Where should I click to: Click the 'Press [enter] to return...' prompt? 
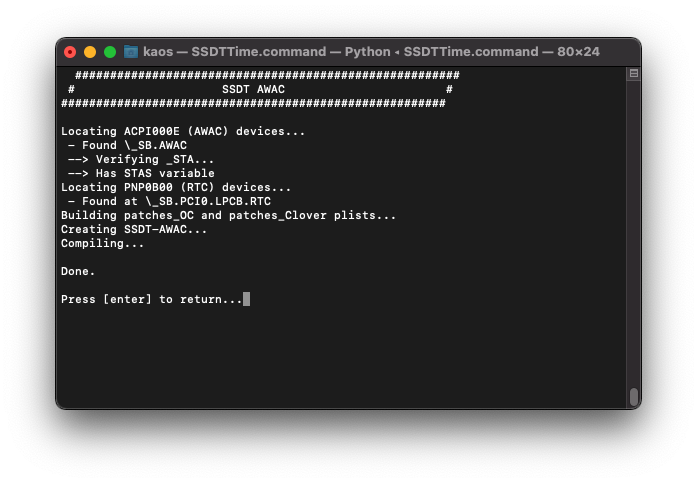coord(151,299)
